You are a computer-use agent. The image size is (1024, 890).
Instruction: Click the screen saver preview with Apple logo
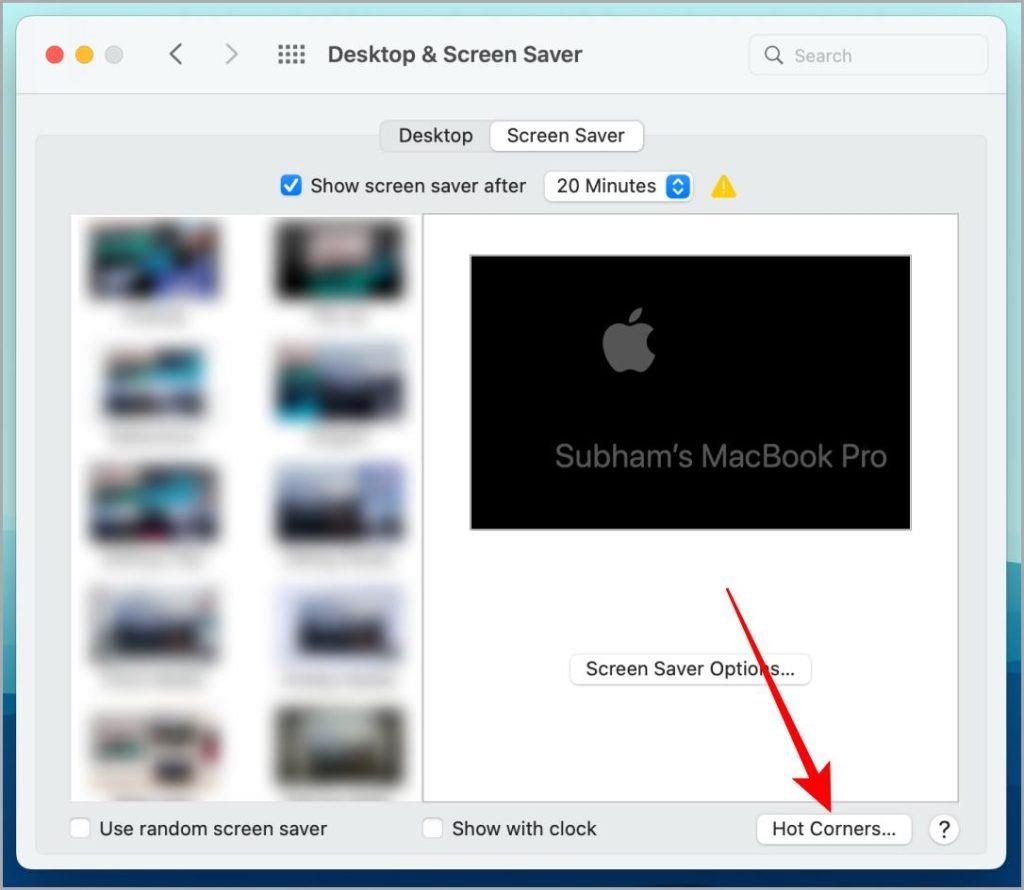pos(690,392)
